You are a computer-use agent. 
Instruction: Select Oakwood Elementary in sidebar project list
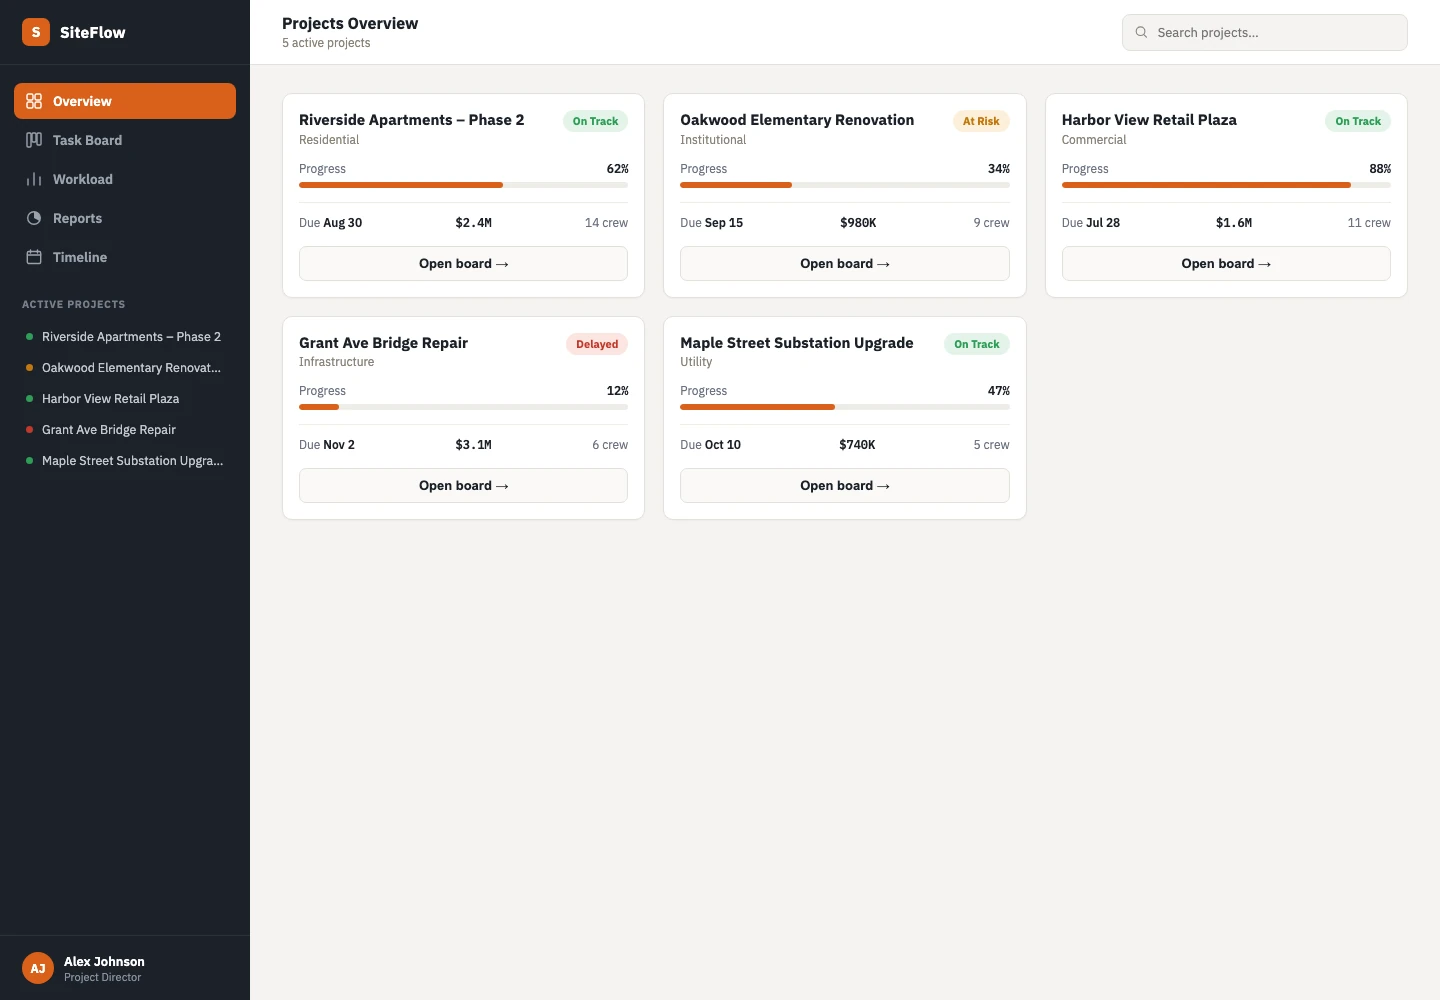pos(125,368)
